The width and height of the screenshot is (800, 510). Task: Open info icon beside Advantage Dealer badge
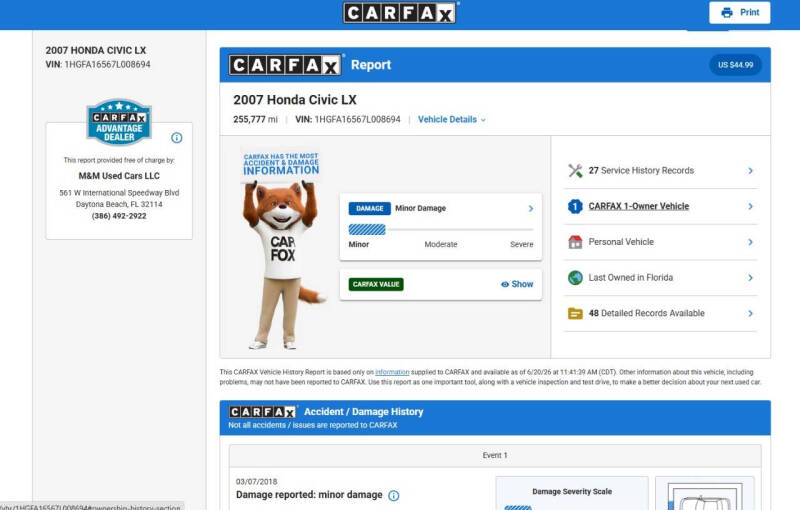(x=177, y=138)
